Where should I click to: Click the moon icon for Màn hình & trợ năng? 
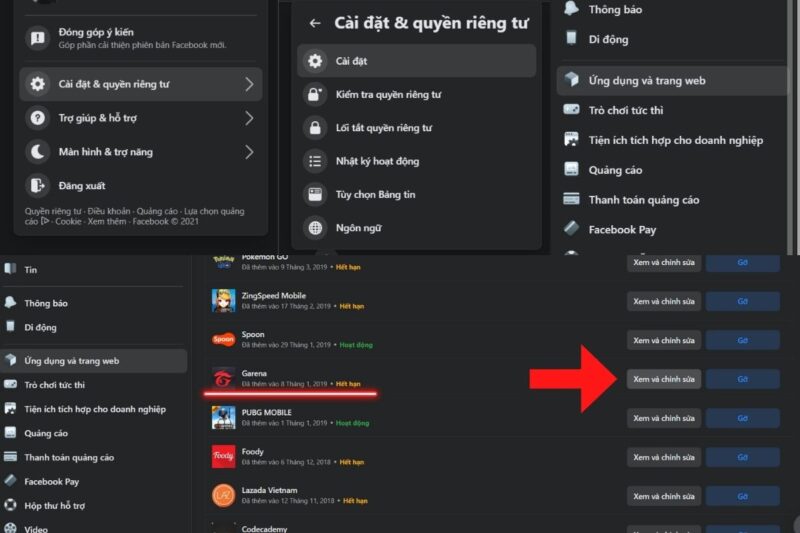click(37, 152)
